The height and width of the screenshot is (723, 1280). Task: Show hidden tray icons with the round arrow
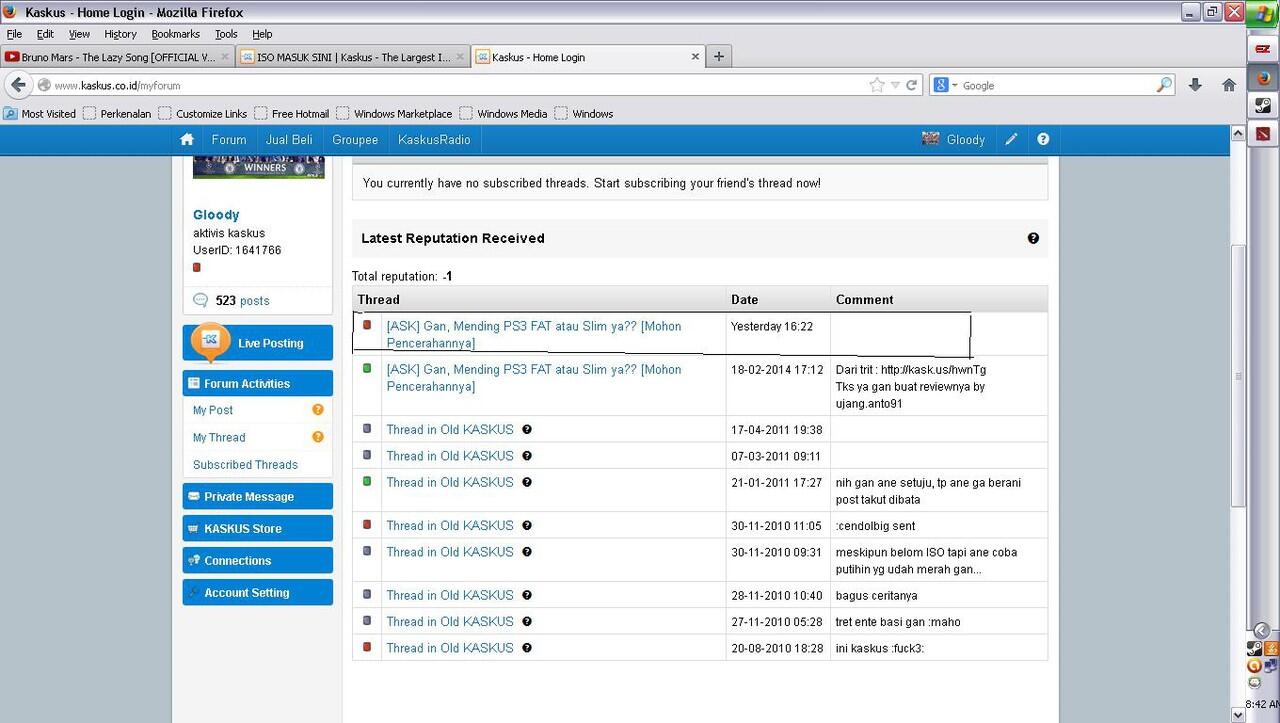point(1263,630)
